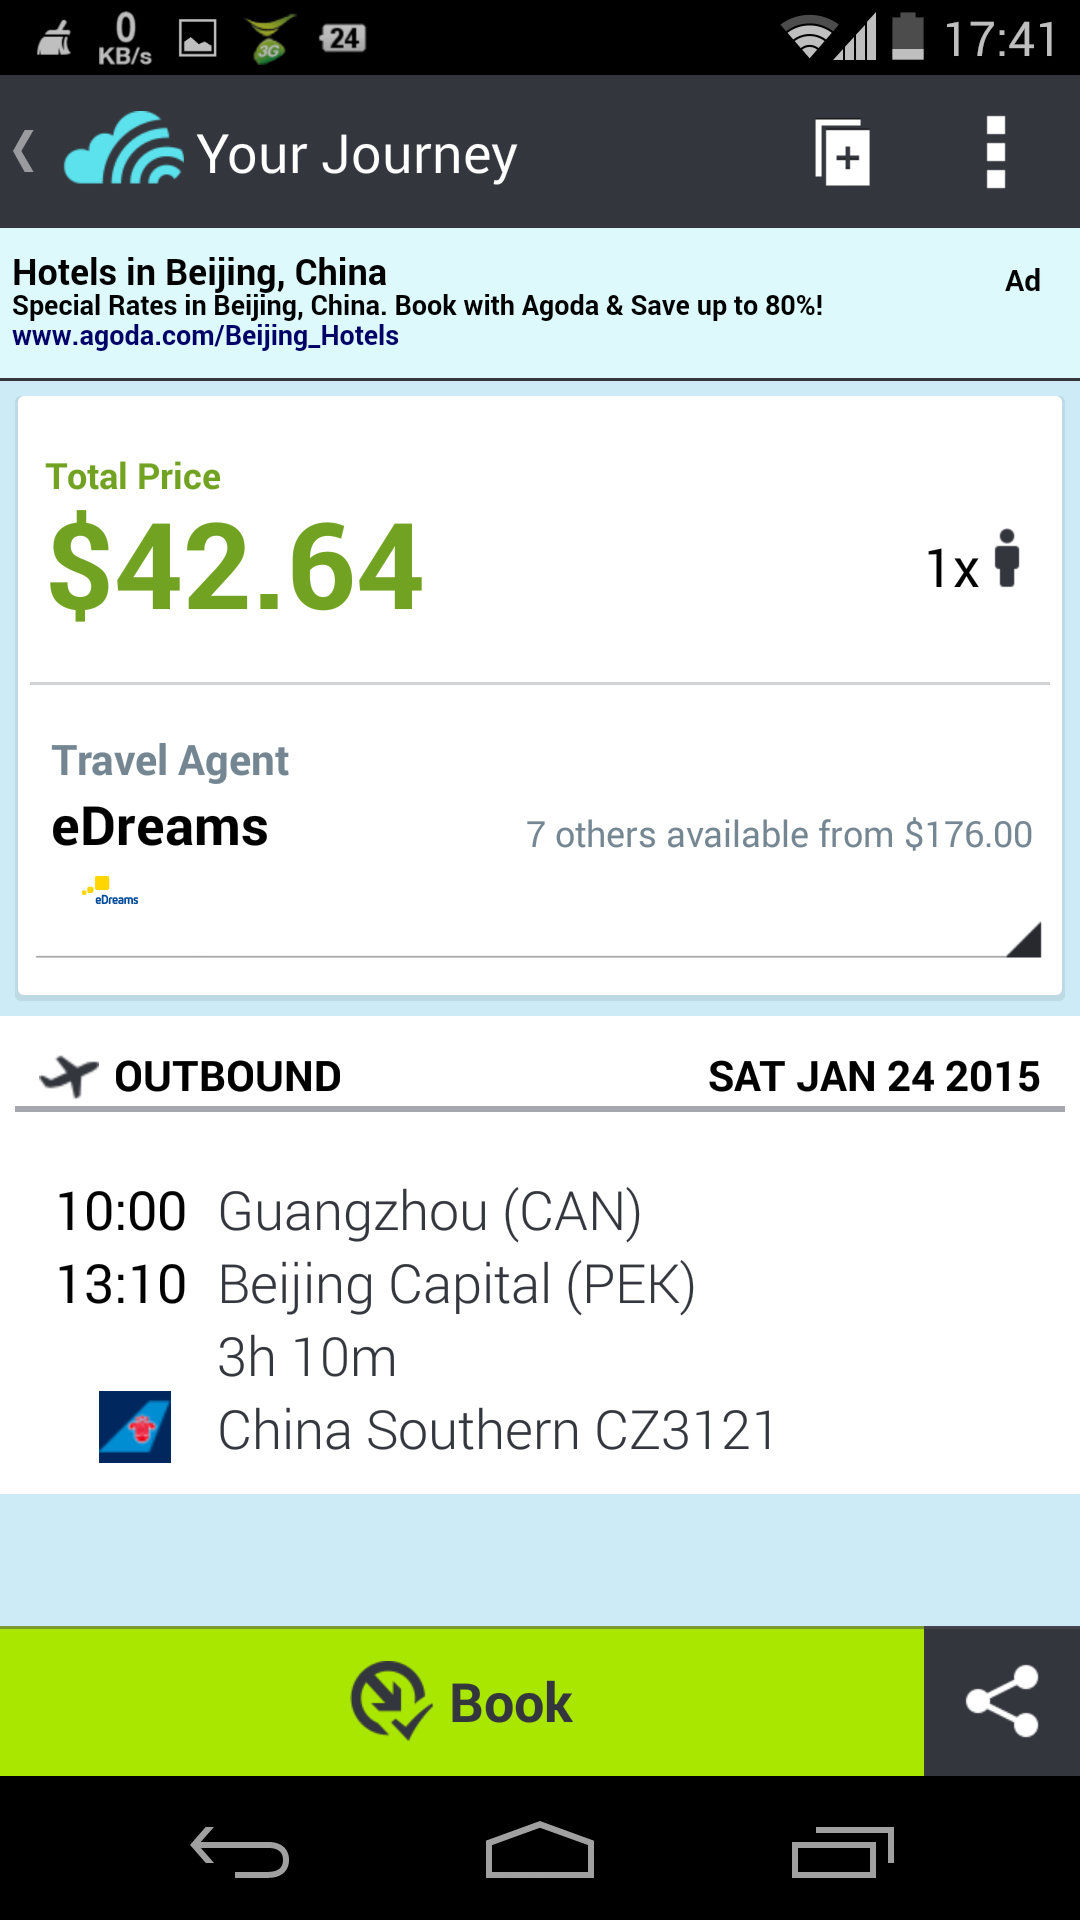Tap the small eDreams logo
The height and width of the screenshot is (1920, 1080).
[x=110, y=891]
